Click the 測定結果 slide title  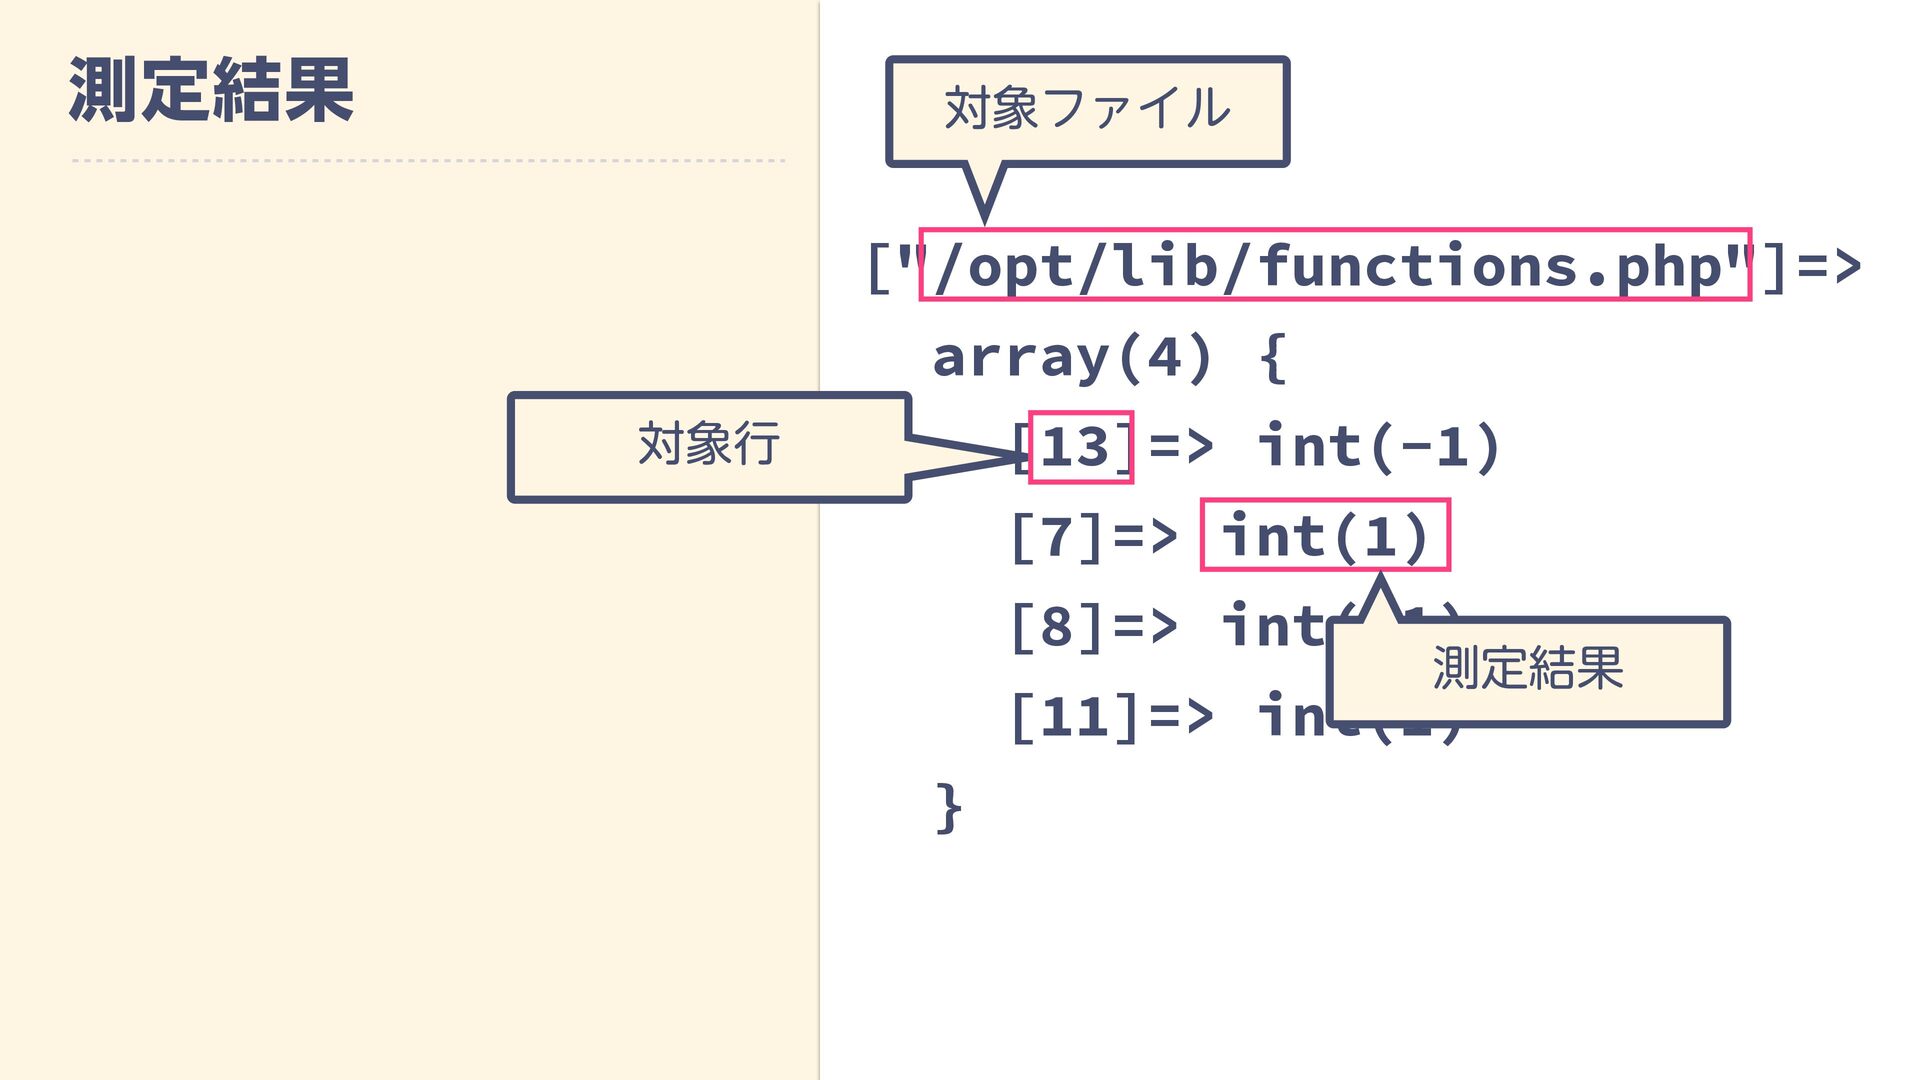click(x=211, y=91)
